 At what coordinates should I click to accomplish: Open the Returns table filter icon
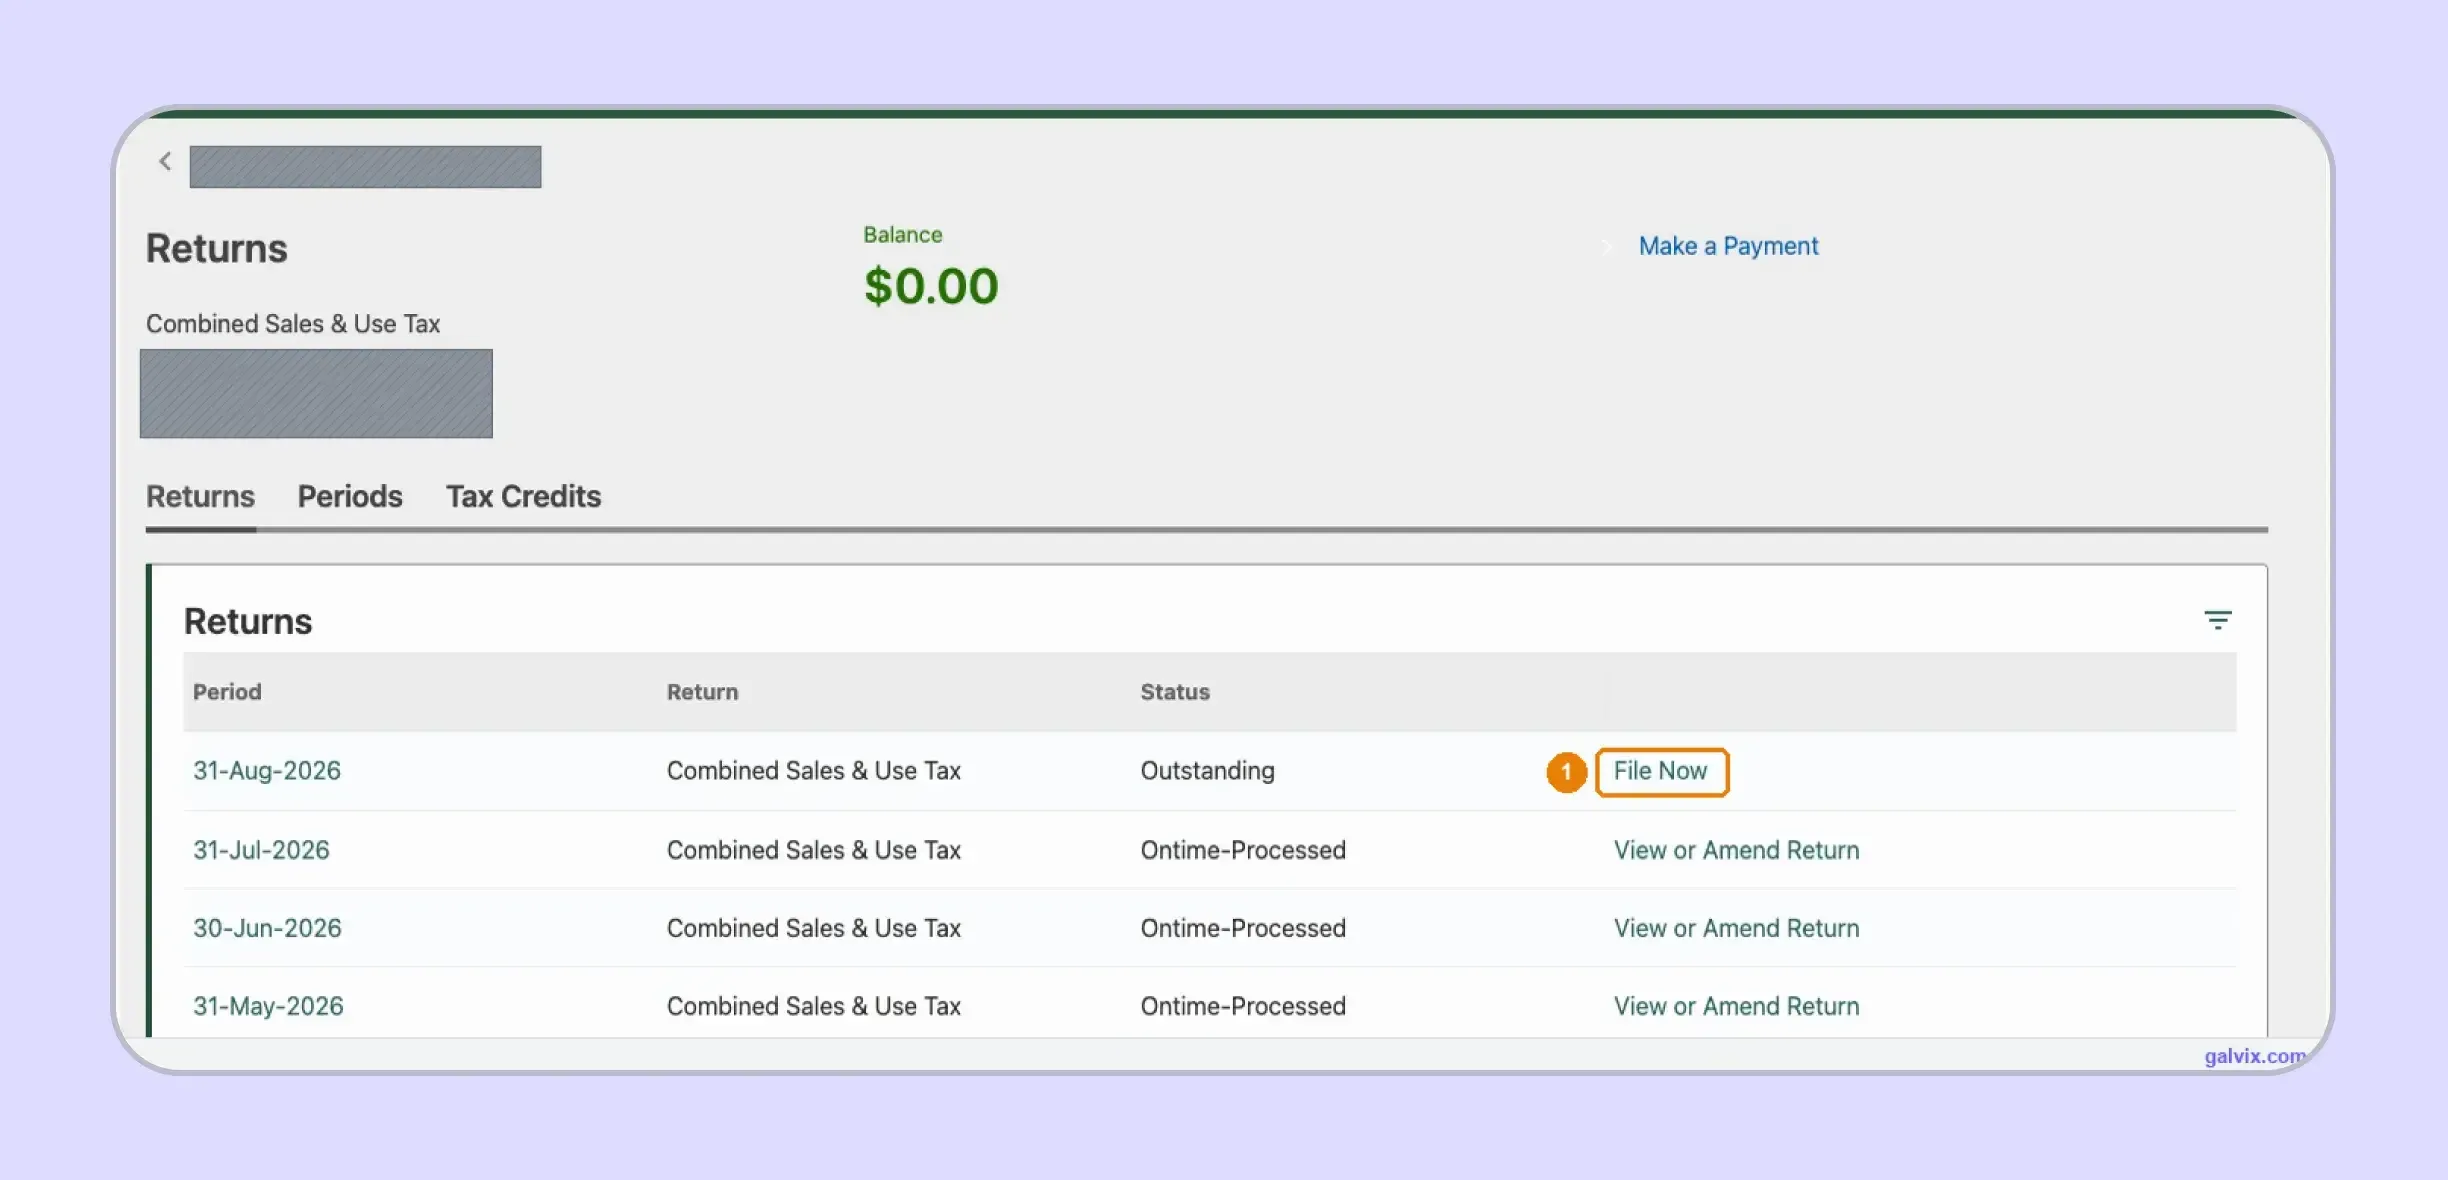[x=2217, y=620]
